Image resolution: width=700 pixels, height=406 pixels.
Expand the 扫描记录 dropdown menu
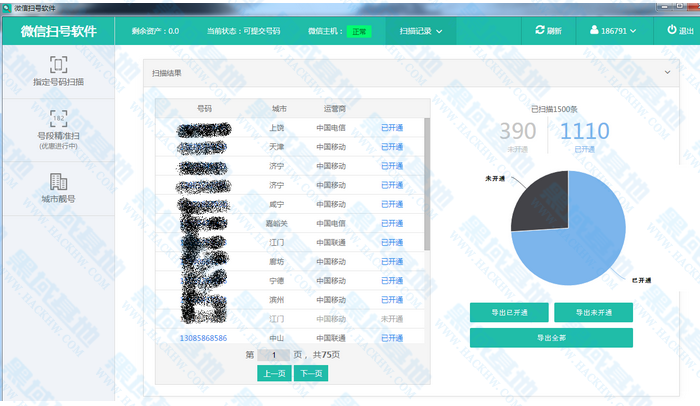421,31
